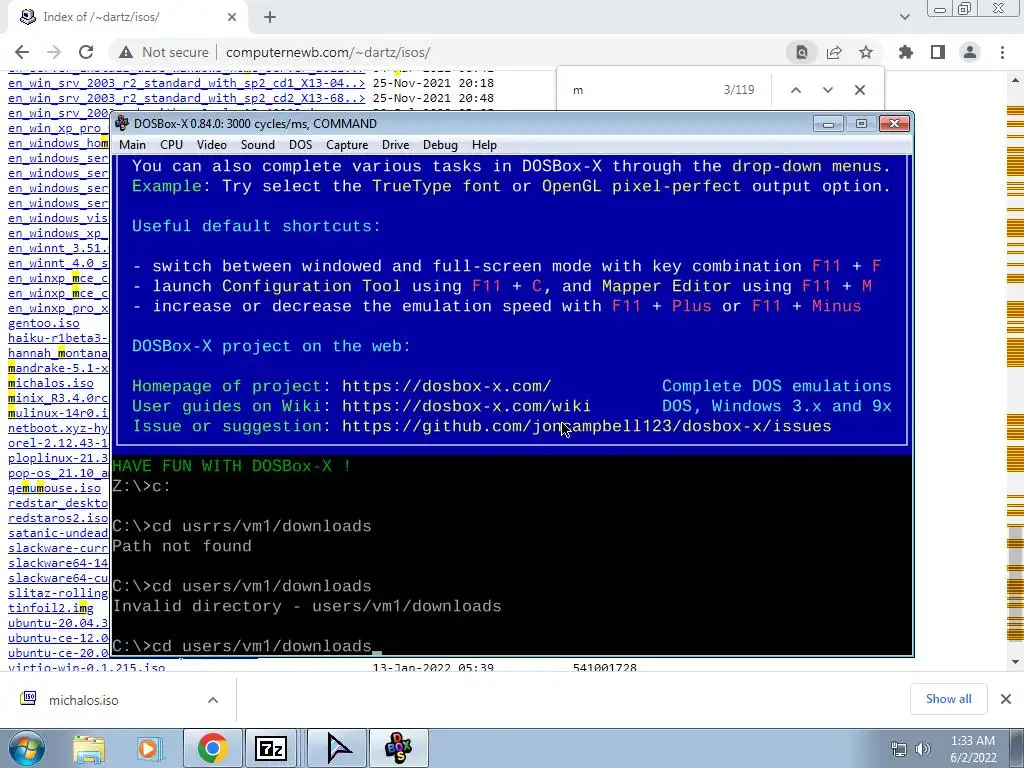
Task: Open Windows Start menu orb
Action: tap(25, 748)
